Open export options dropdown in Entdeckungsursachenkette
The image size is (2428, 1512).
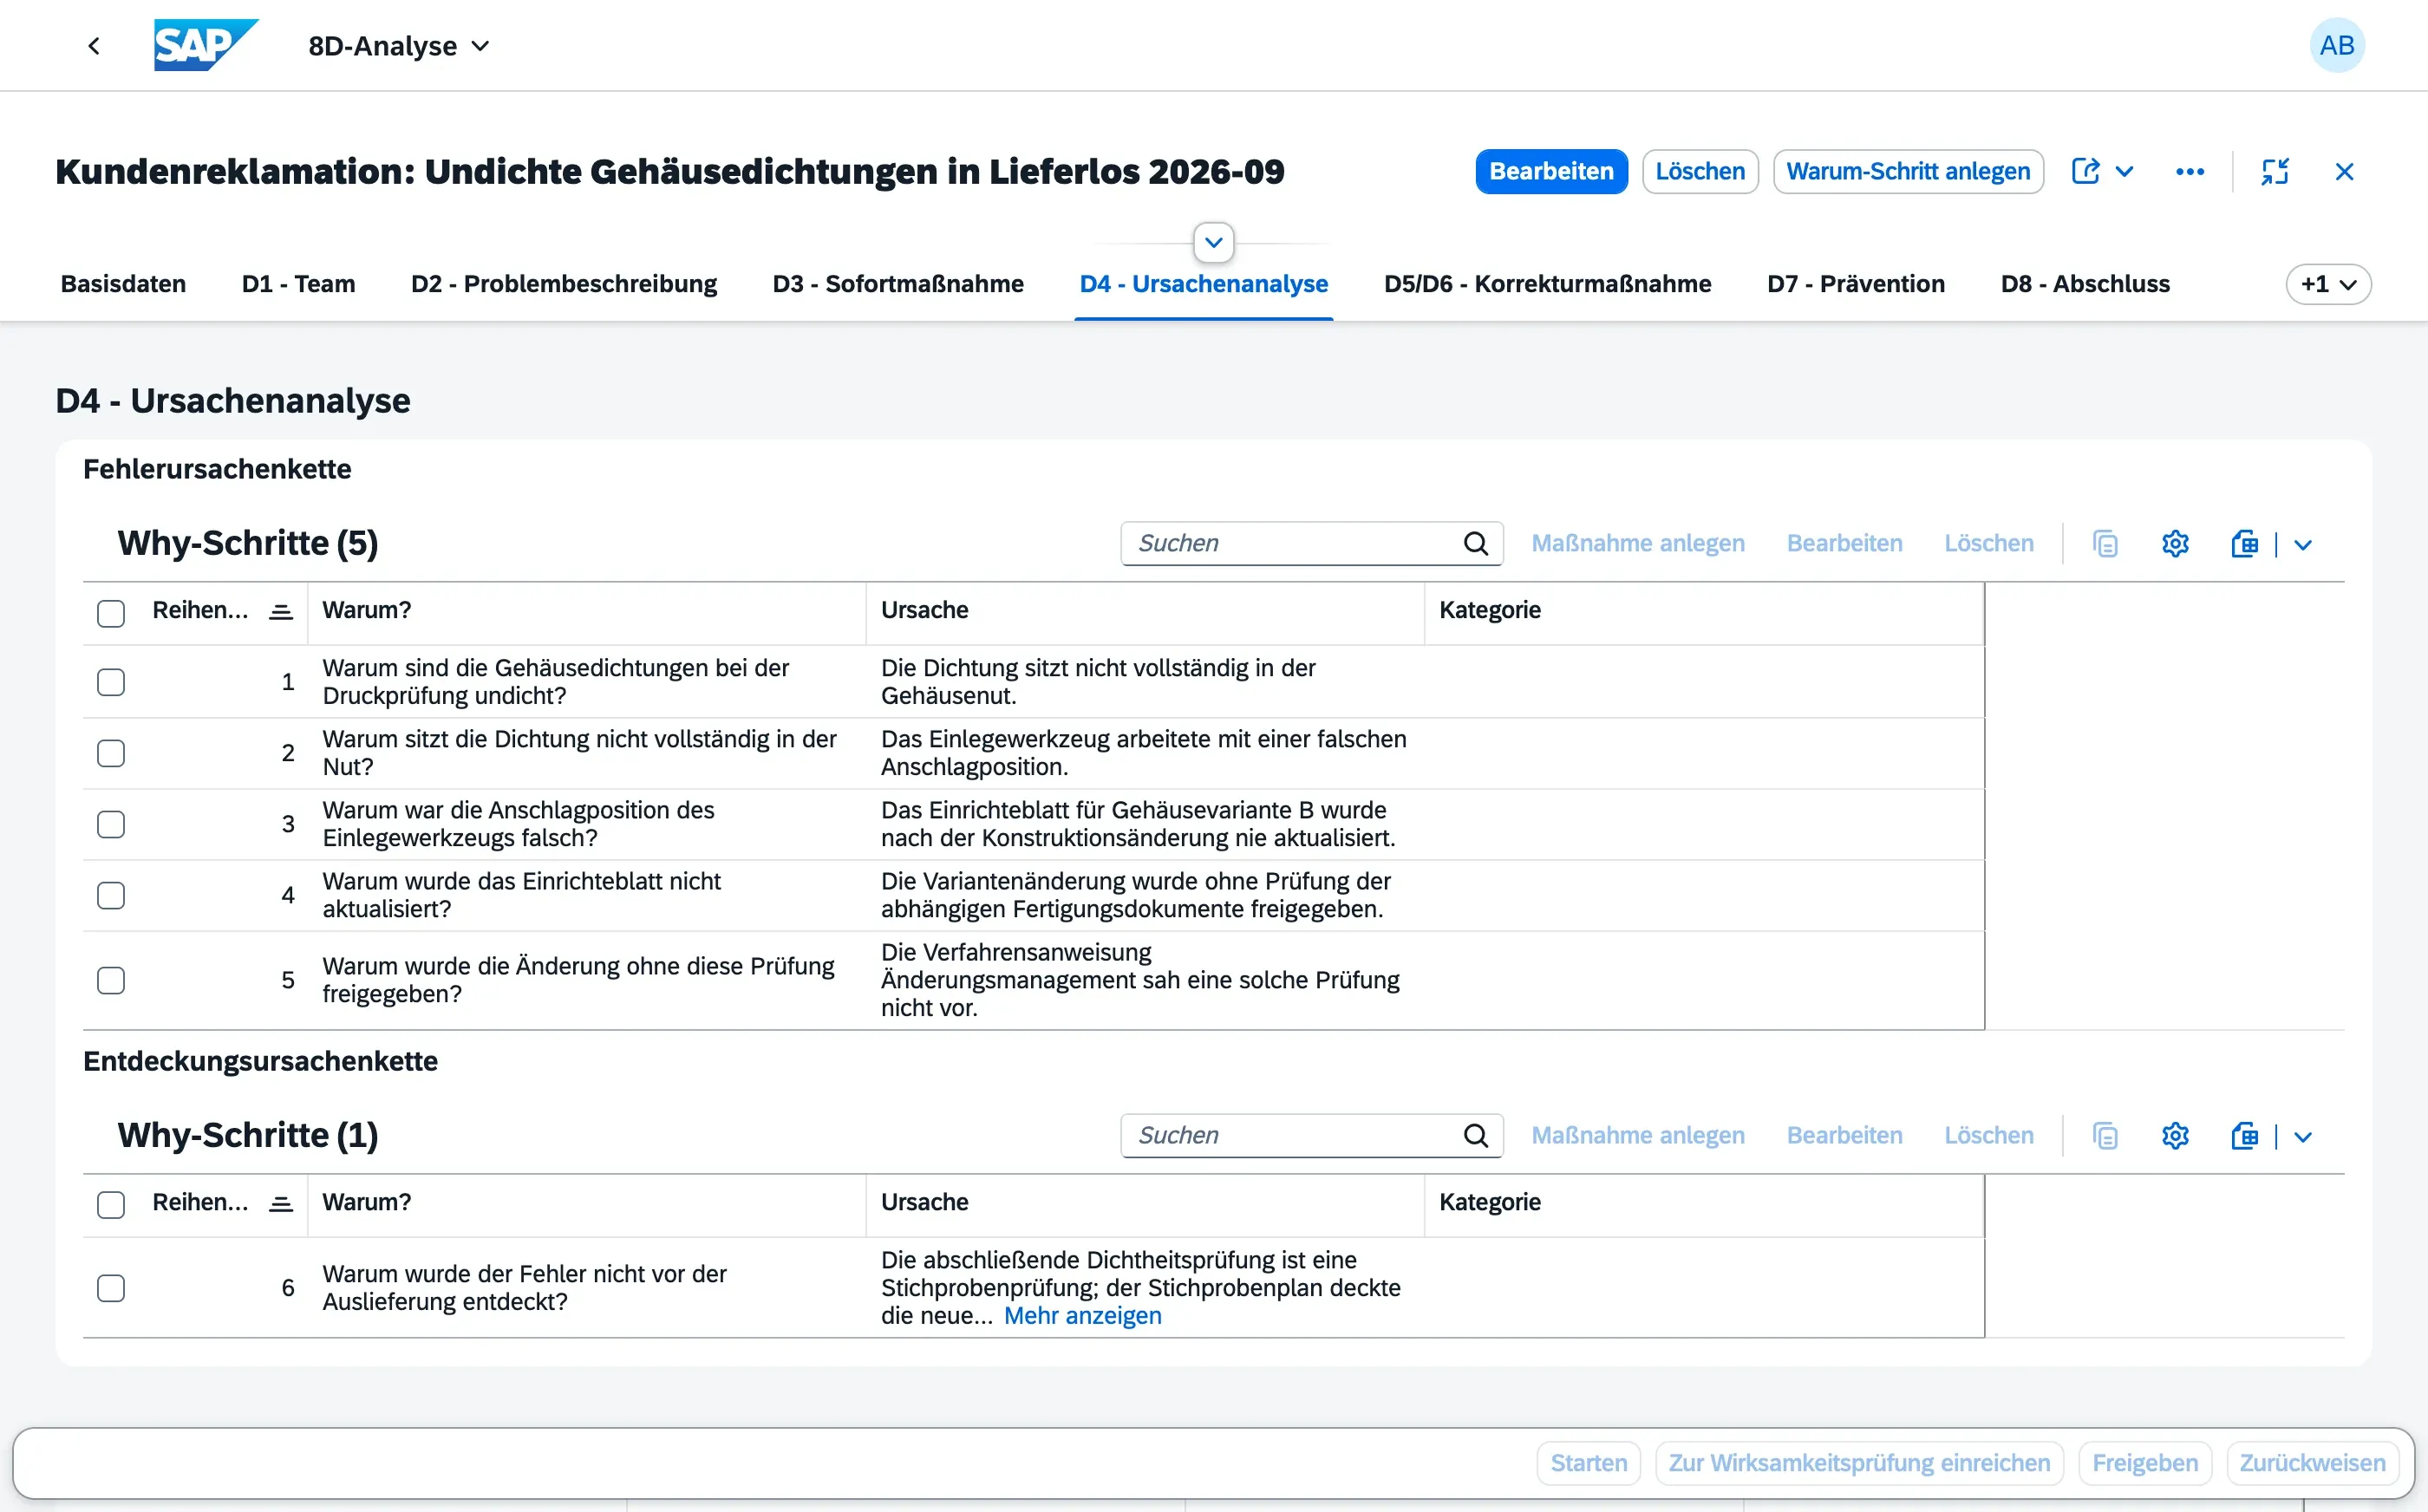[2303, 1137]
